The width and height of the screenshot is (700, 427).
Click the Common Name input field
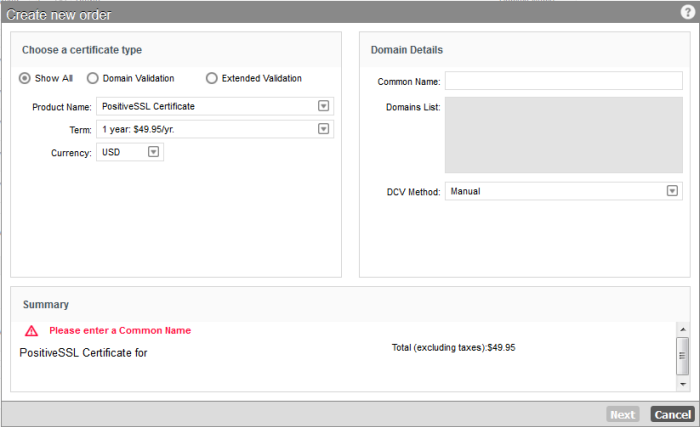pyautogui.click(x=563, y=81)
